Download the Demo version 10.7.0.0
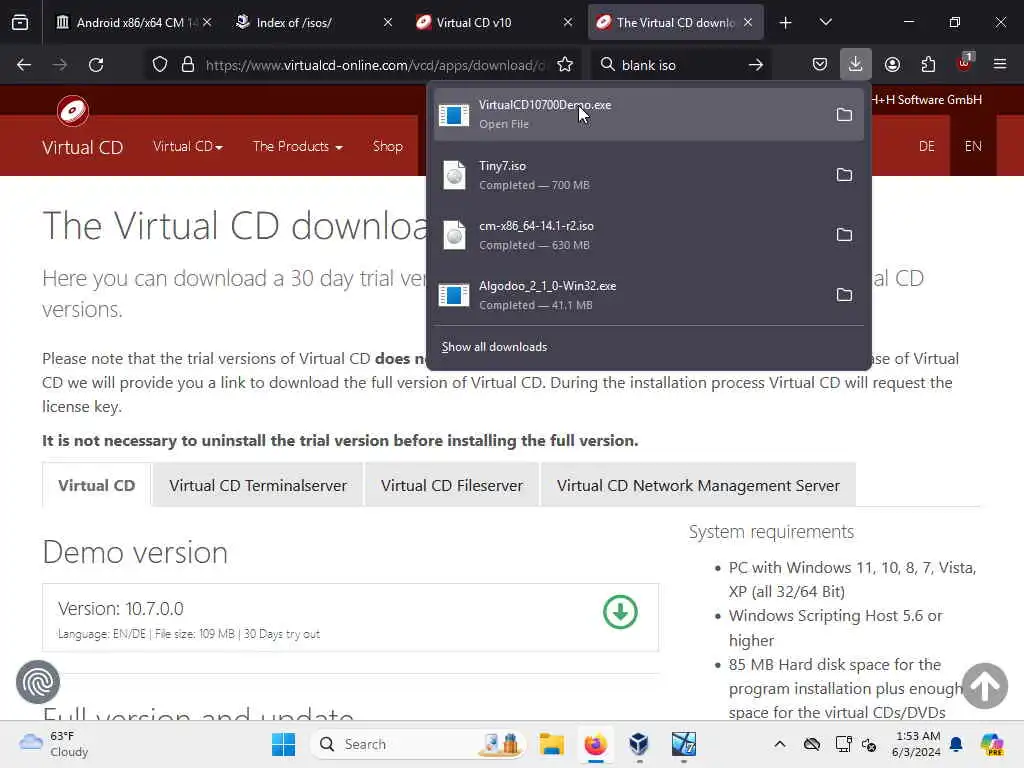Image resolution: width=1024 pixels, height=768 pixels. coord(620,613)
